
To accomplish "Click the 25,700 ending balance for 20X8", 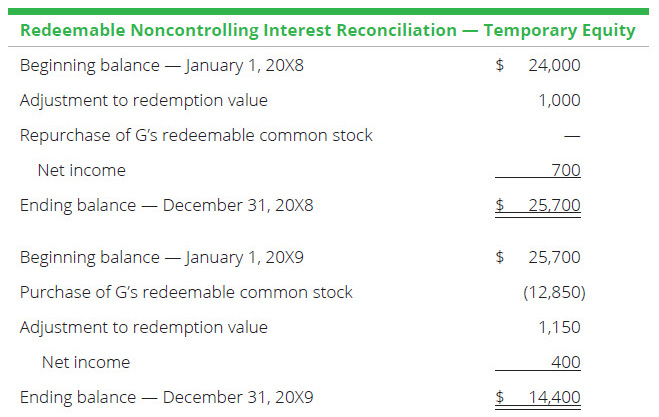I will (553, 206).
